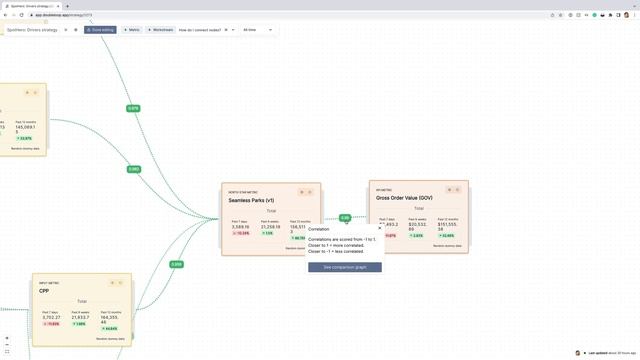Click See comparison graph button
The image size is (640, 360).
345,267
